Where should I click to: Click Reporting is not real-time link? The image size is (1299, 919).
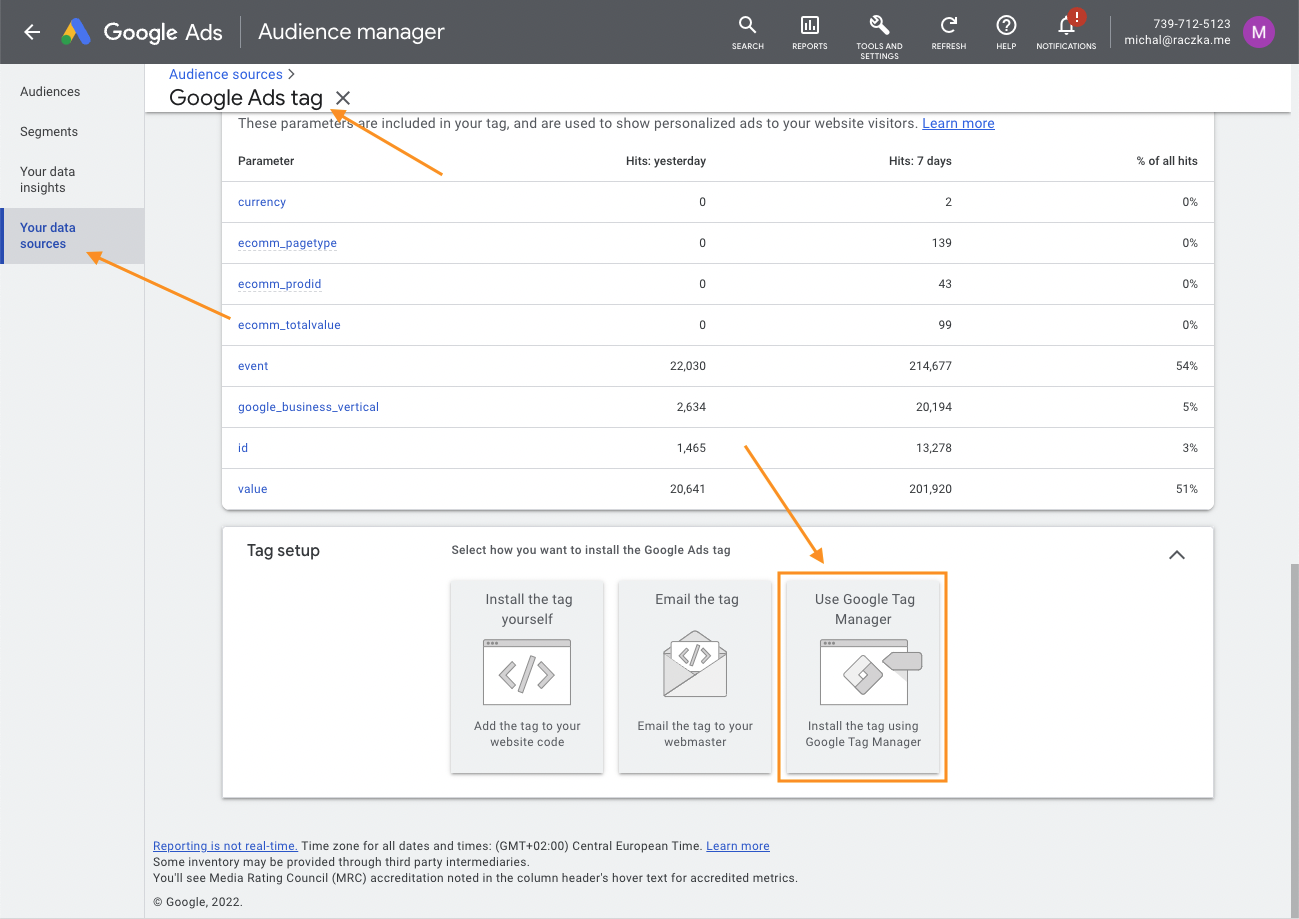tap(225, 846)
